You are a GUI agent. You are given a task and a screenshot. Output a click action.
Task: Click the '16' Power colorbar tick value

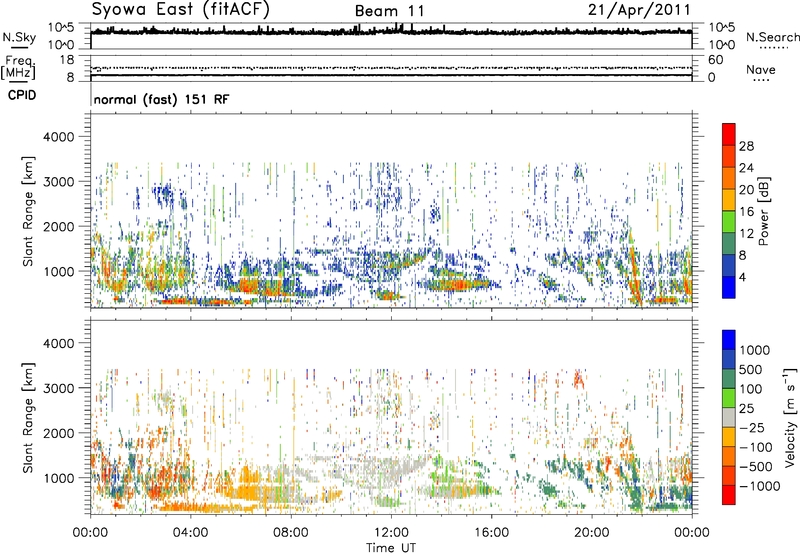coord(746,212)
